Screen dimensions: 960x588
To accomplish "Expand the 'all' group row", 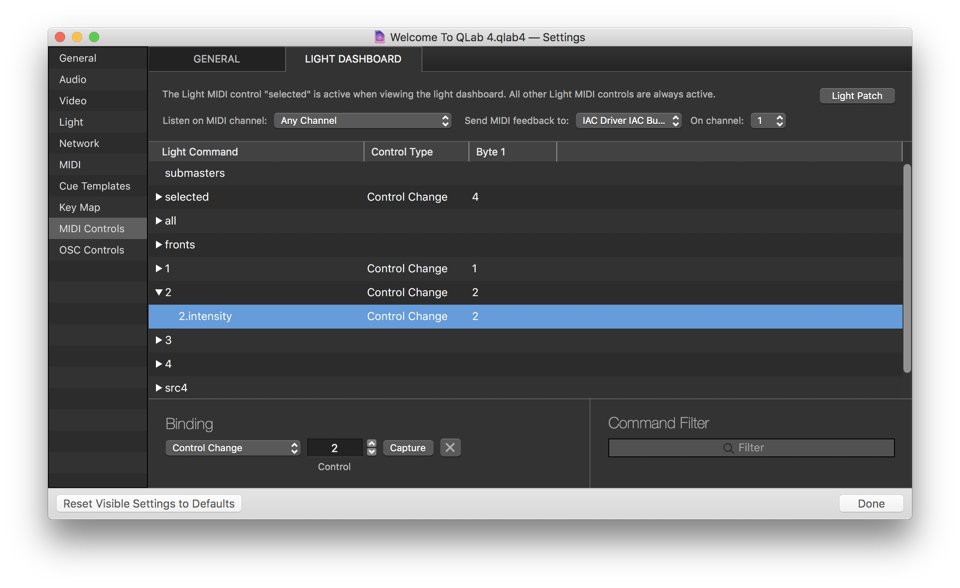I will 159,221.
